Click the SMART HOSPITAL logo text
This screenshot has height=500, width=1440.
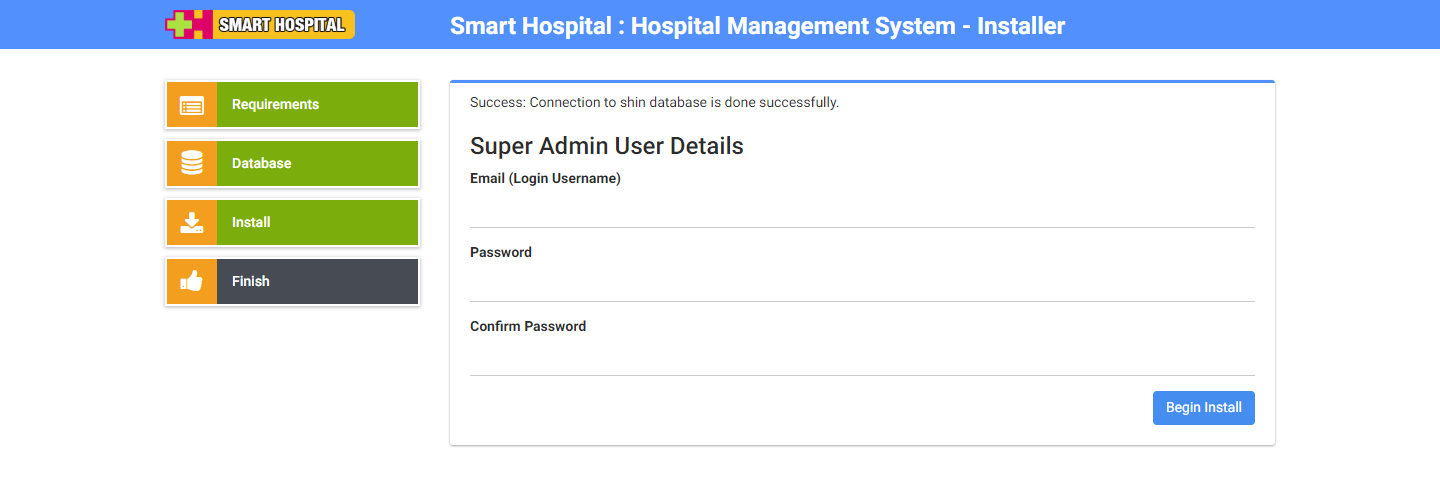click(x=282, y=25)
